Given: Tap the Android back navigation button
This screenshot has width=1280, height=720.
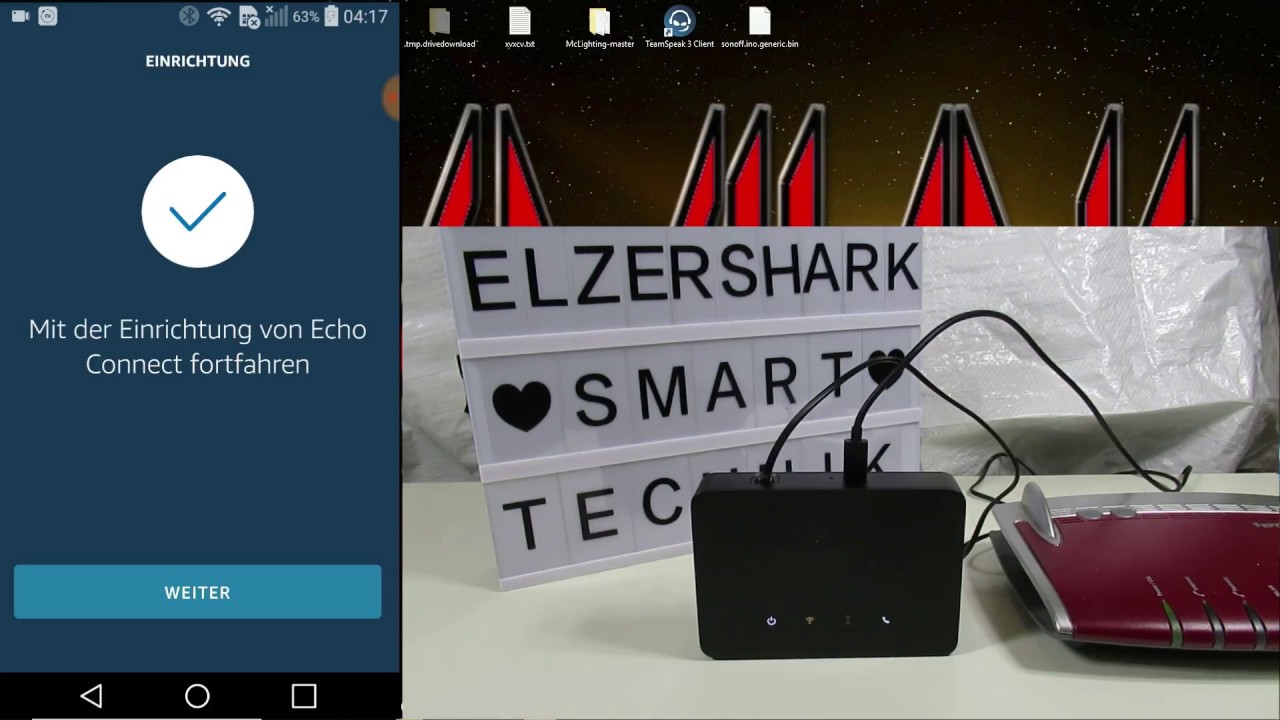Looking at the screenshot, I should (x=91, y=696).
